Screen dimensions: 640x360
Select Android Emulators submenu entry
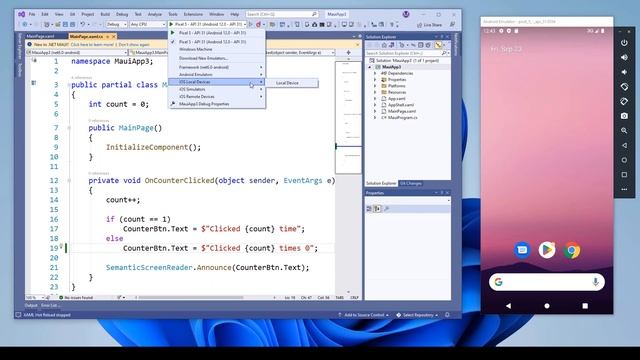pyautogui.click(x=217, y=75)
